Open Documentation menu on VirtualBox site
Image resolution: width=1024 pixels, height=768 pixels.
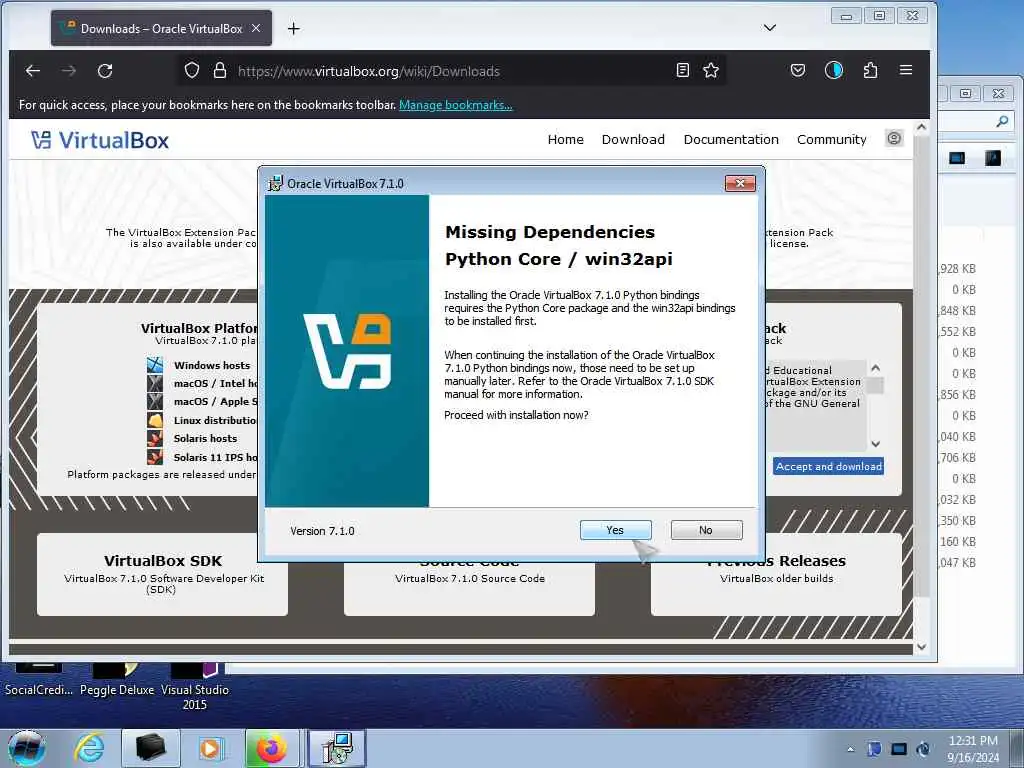pos(731,139)
